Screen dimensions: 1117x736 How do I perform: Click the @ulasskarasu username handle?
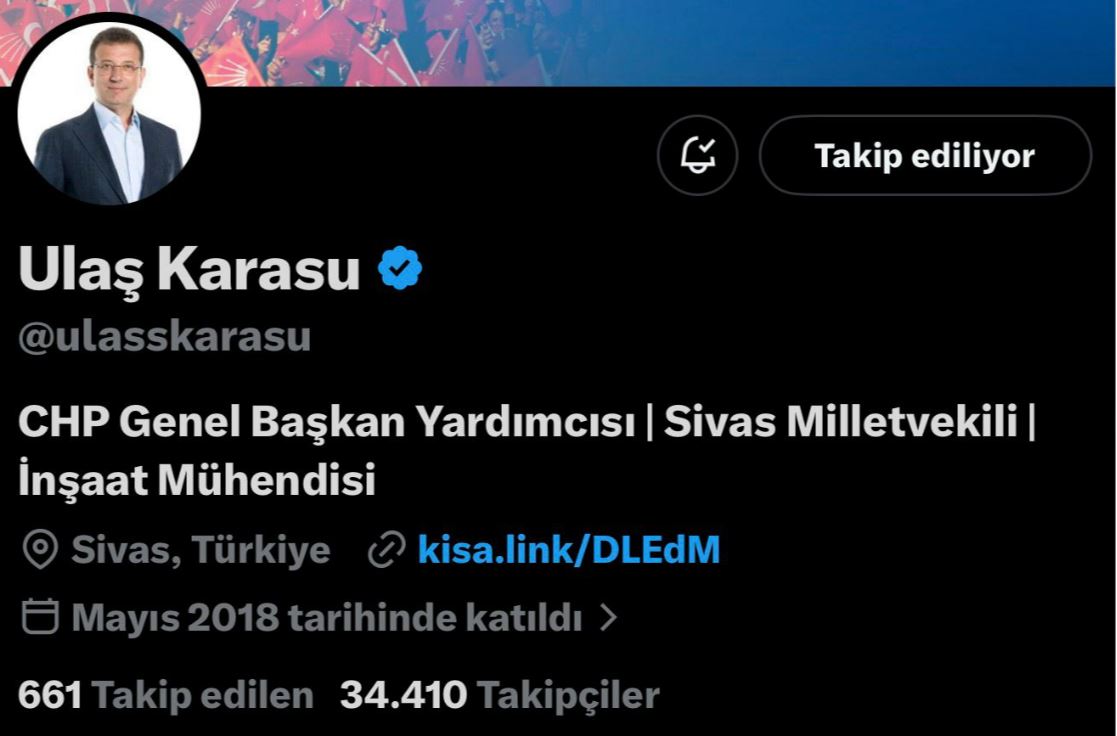coord(165,336)
